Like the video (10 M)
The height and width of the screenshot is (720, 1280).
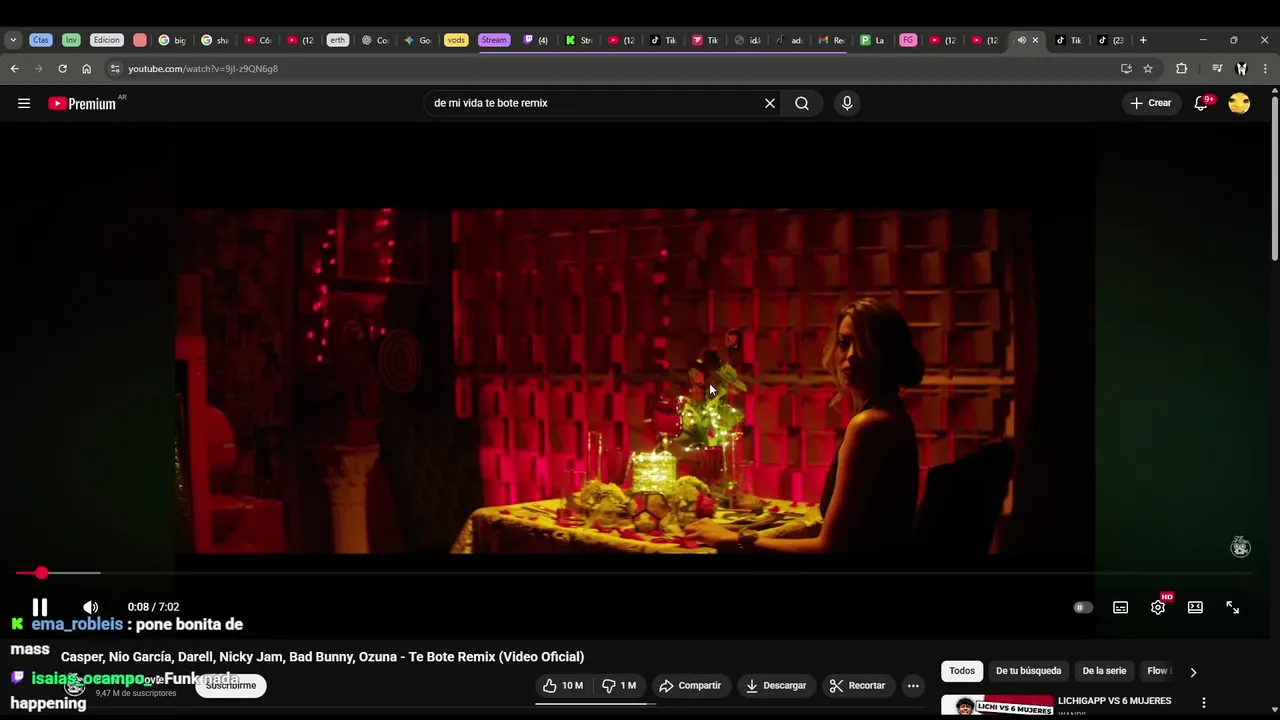click(563, 686)
